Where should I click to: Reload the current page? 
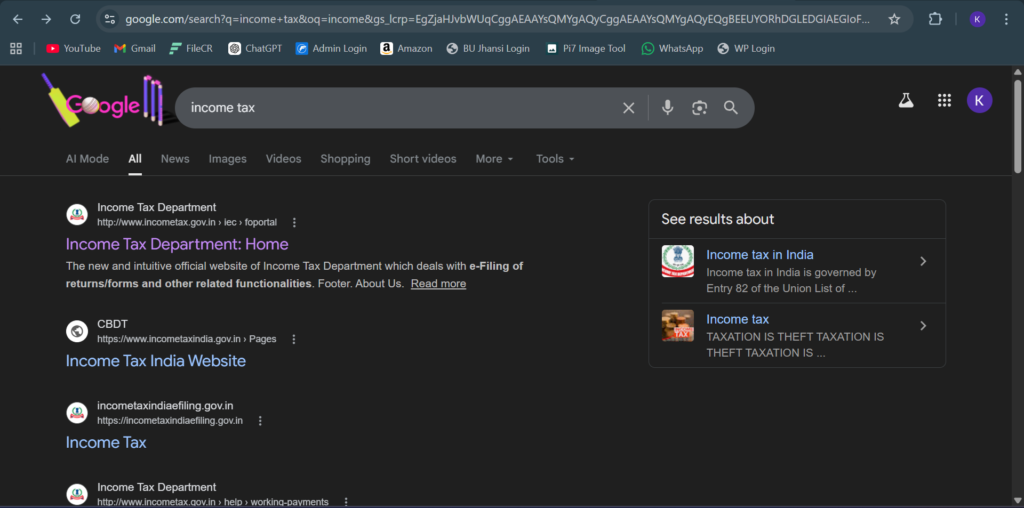click(x=75, y=19)
